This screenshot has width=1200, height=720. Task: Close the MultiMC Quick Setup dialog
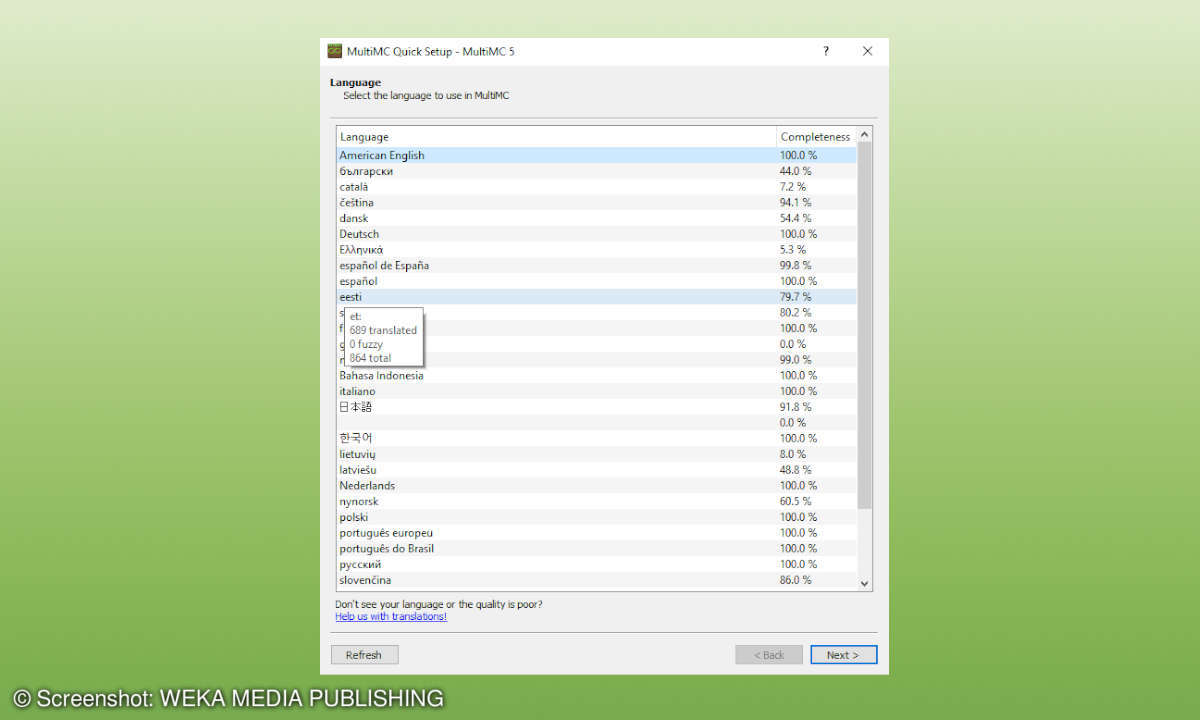tap(867, 51)
